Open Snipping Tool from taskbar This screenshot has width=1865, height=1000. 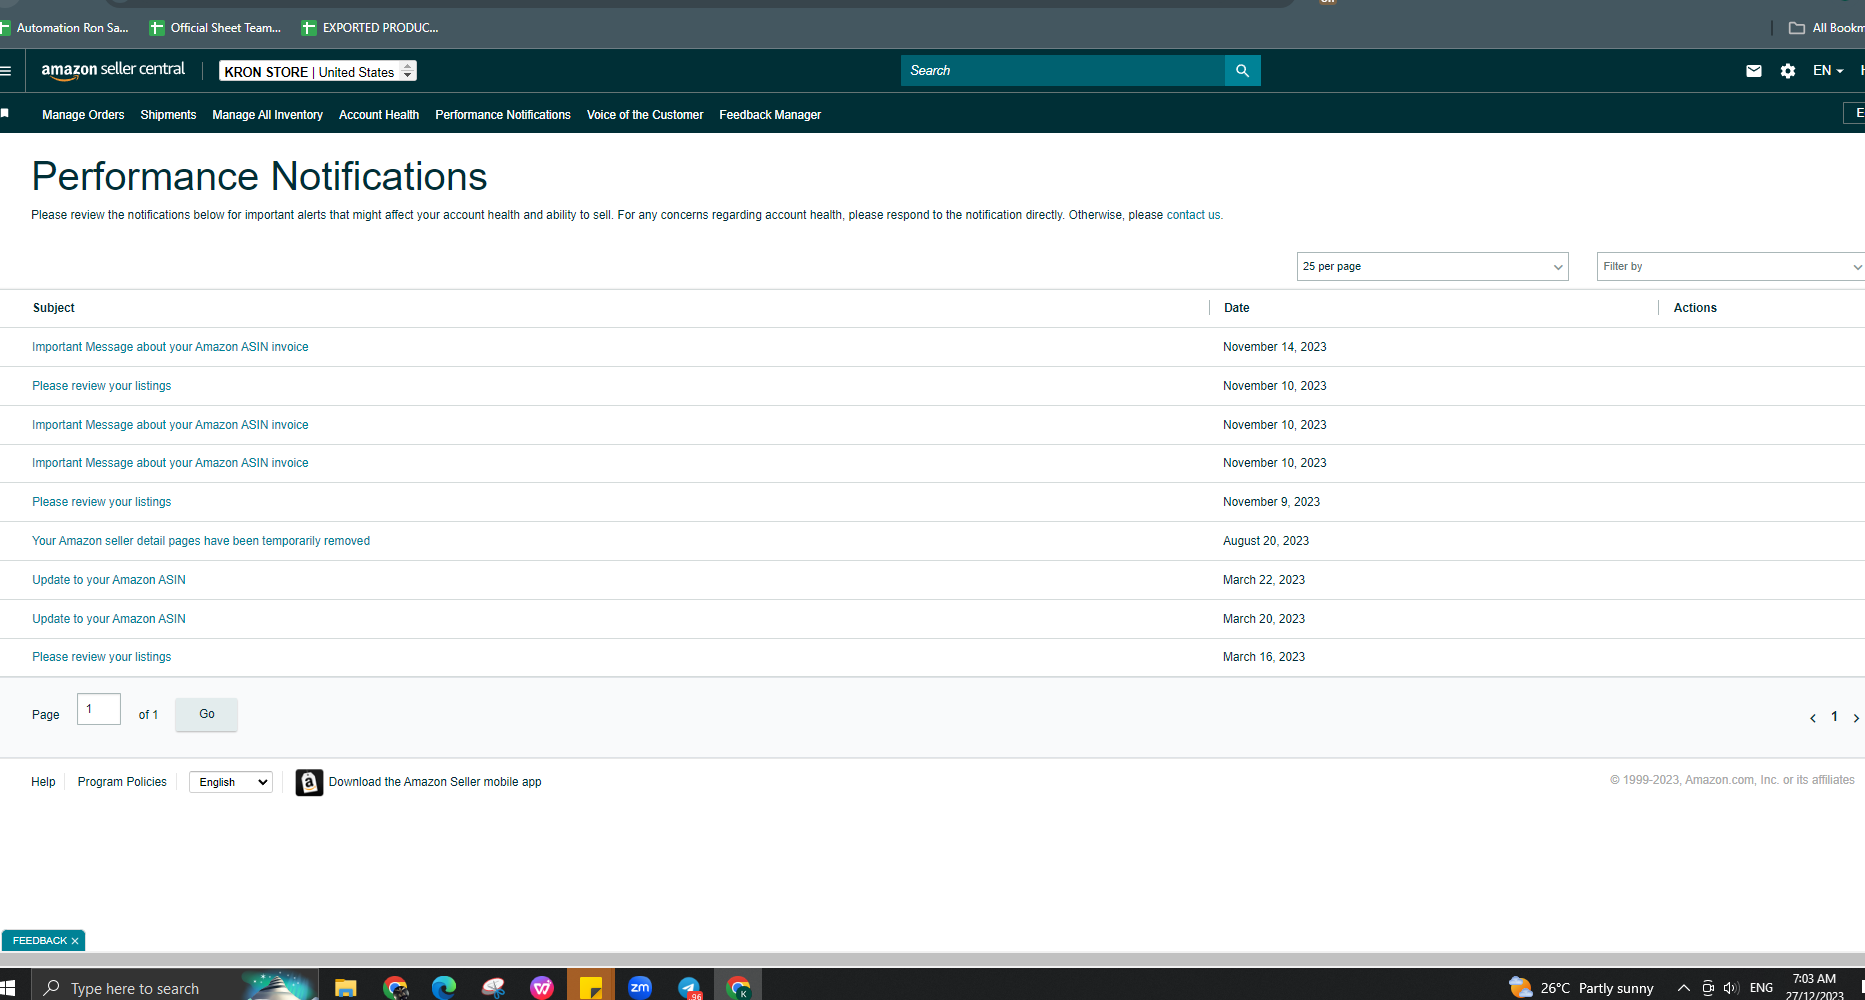[493, 988]
